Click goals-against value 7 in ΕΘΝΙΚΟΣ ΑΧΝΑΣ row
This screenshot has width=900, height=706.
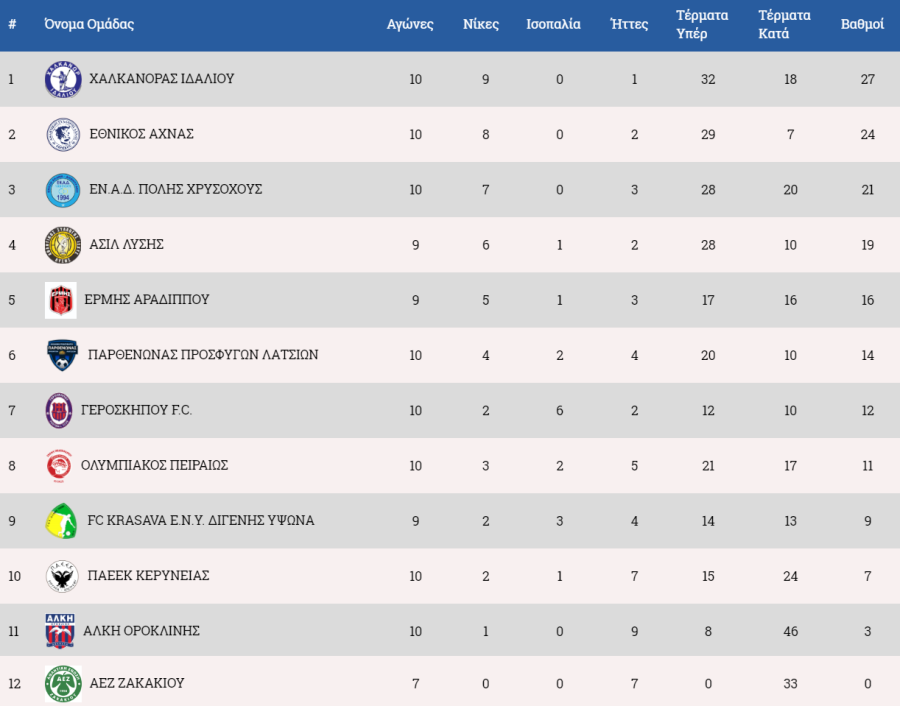790,134
